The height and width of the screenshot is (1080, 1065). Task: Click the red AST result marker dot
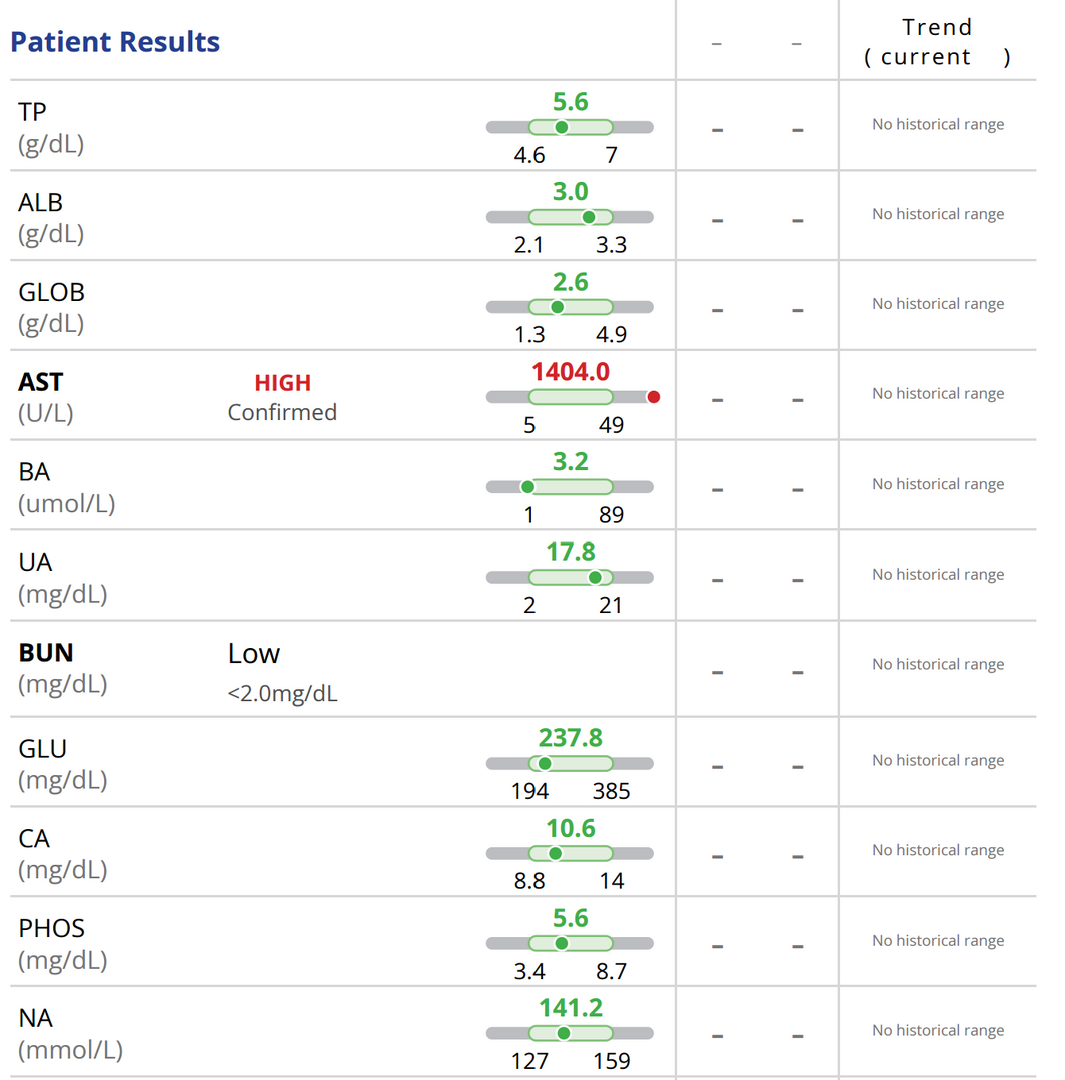click(x=654, y=397)
